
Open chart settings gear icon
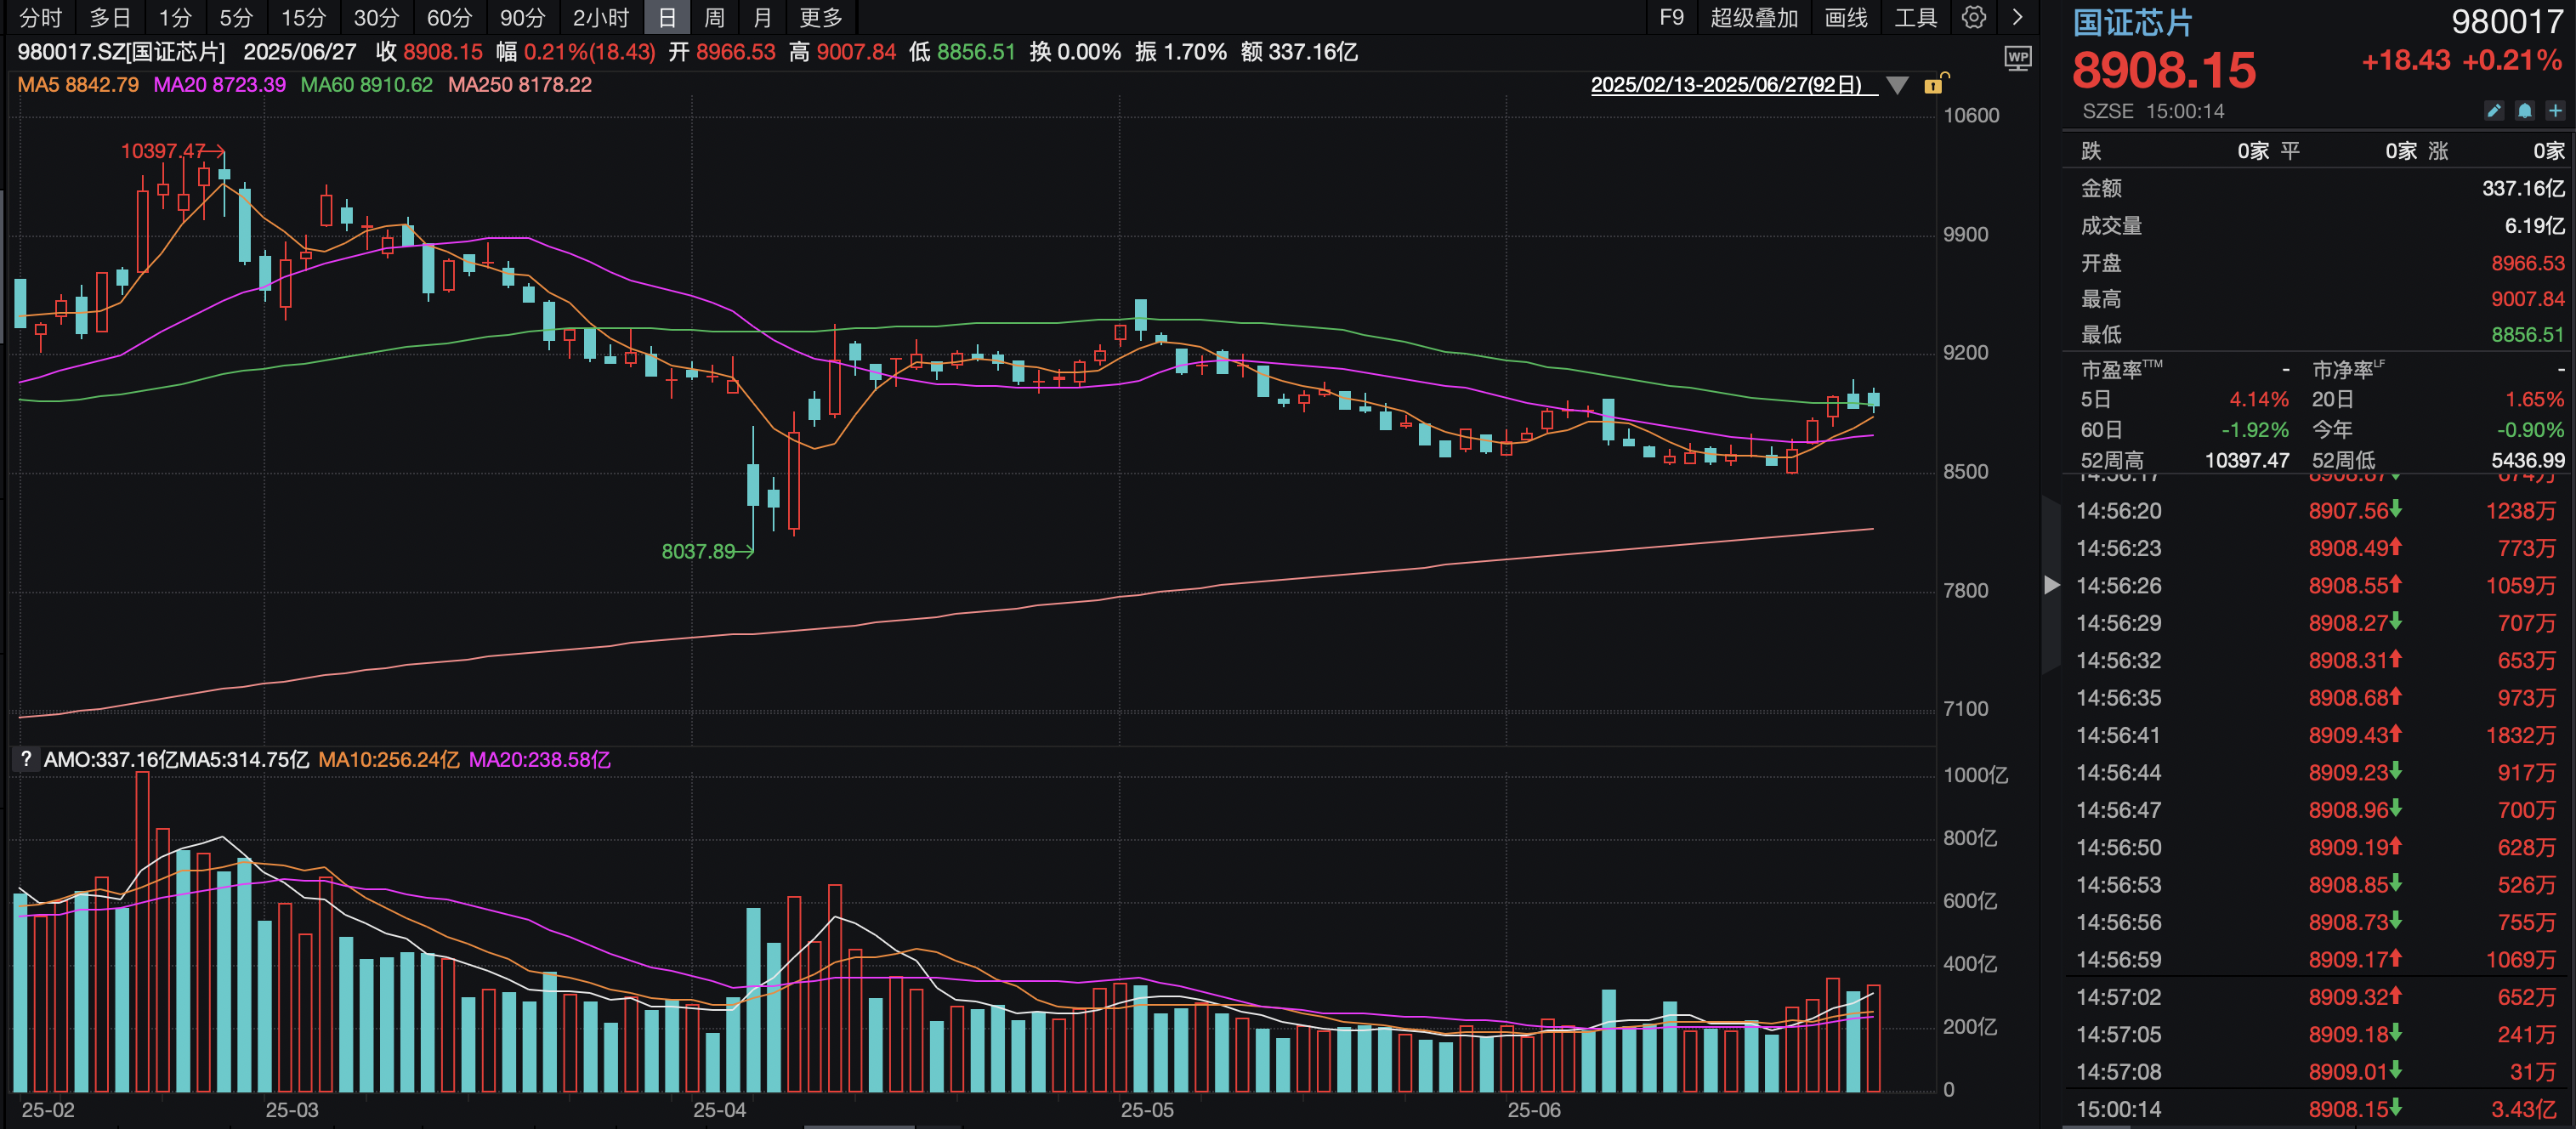point(1973,17)
